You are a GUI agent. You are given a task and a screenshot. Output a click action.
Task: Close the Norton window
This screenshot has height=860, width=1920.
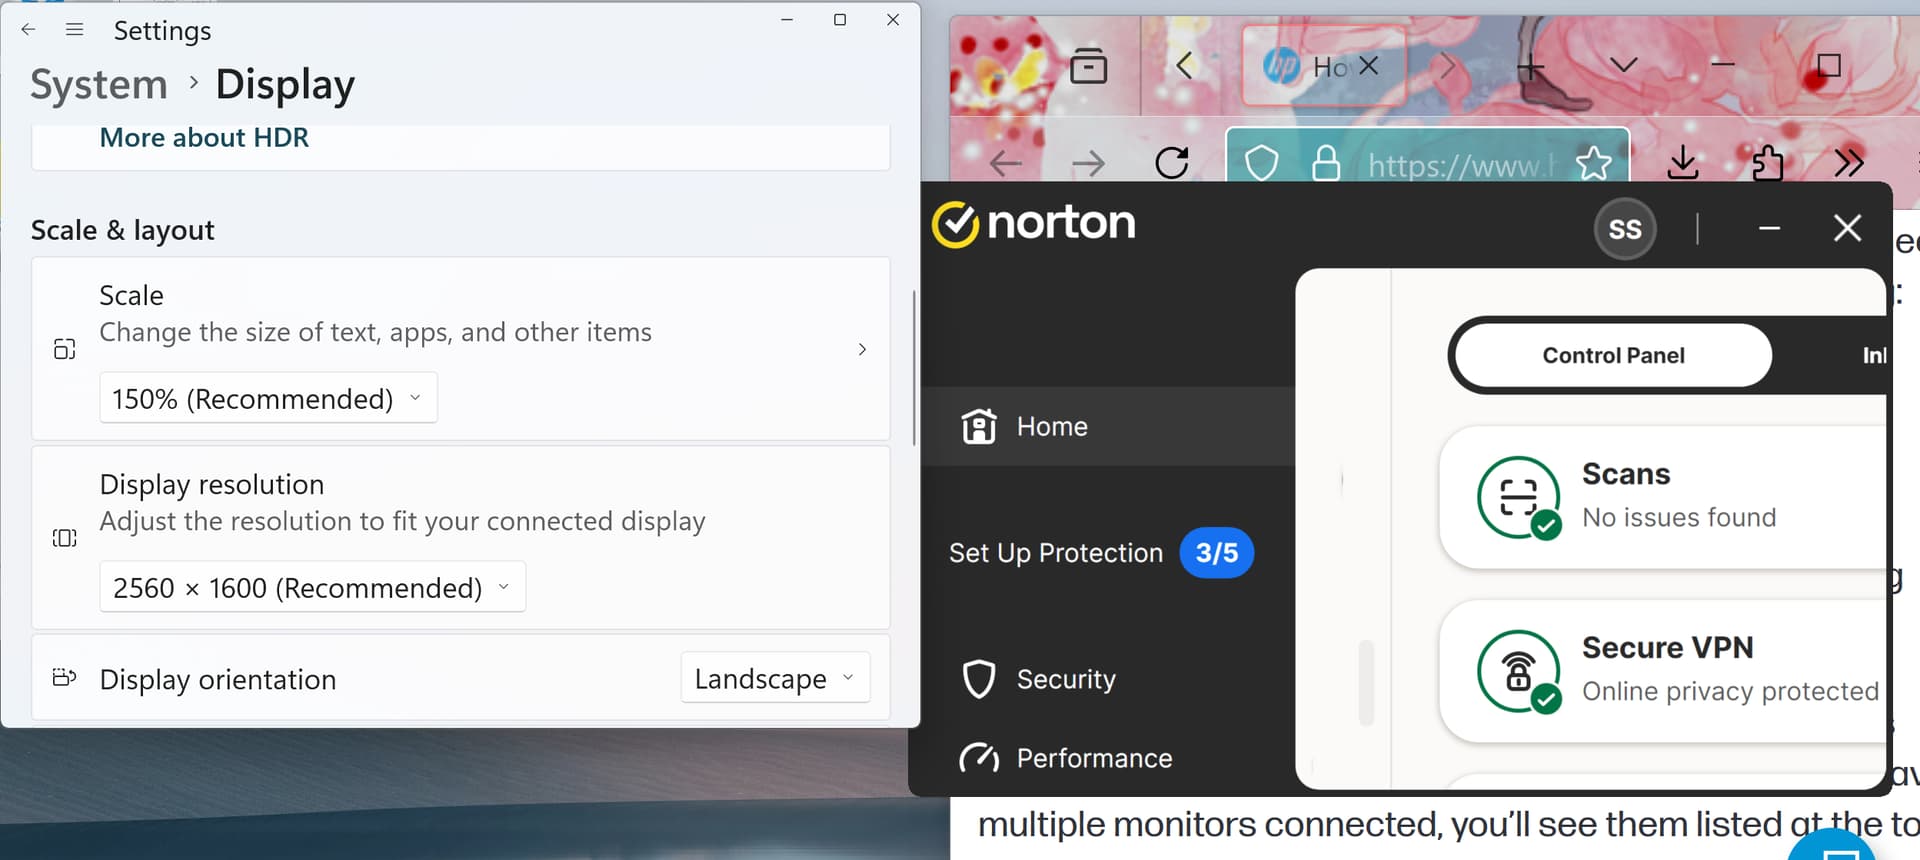tap(1847, 228)
